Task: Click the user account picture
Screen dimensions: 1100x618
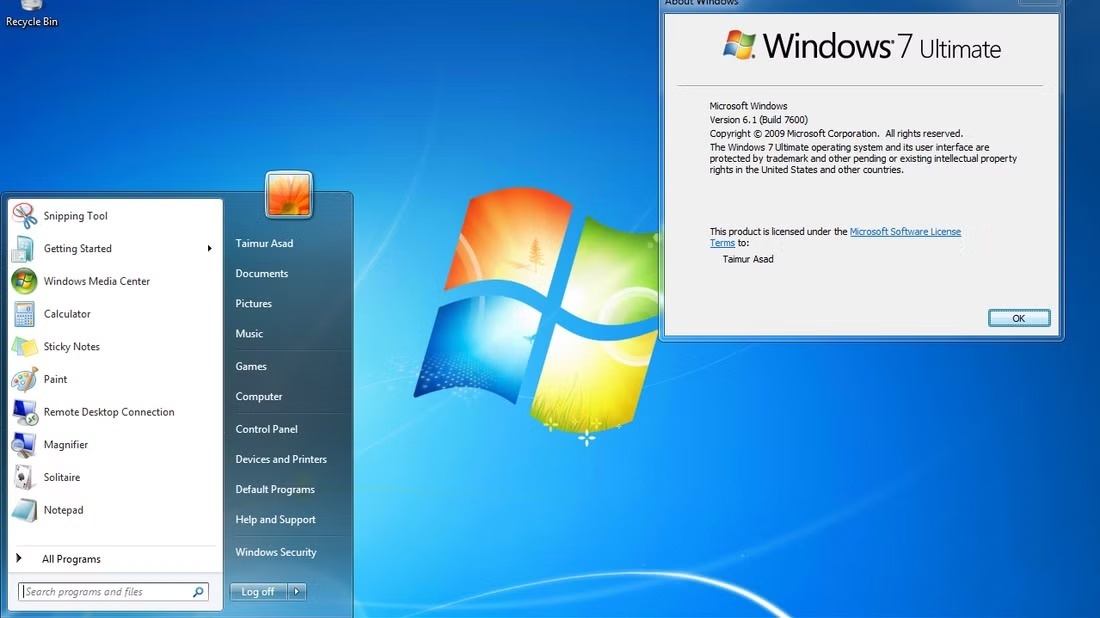Action: click(288, 195)
